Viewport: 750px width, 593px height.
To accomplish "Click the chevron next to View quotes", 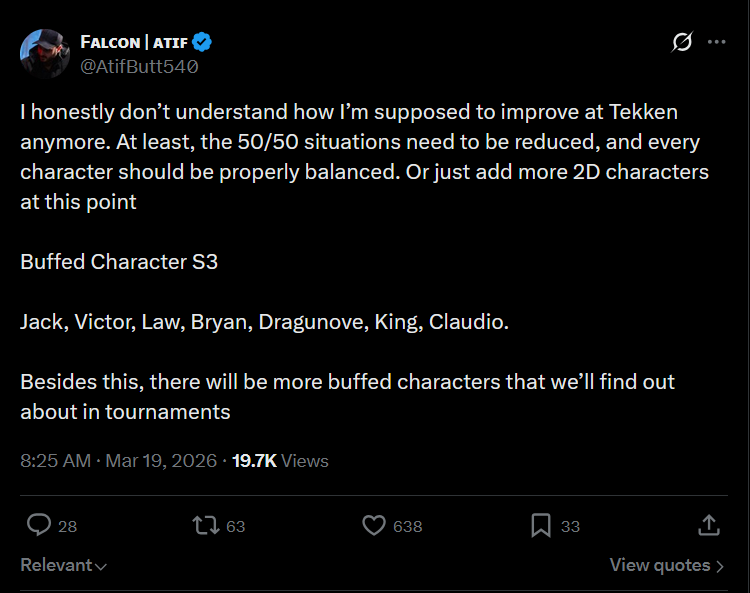I will tap(720, 566).
